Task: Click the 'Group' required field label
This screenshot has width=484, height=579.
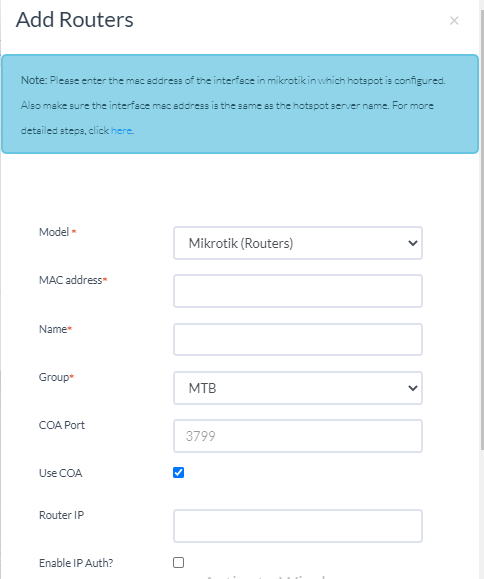Action: pyautogui.click(x=54, y=377)
